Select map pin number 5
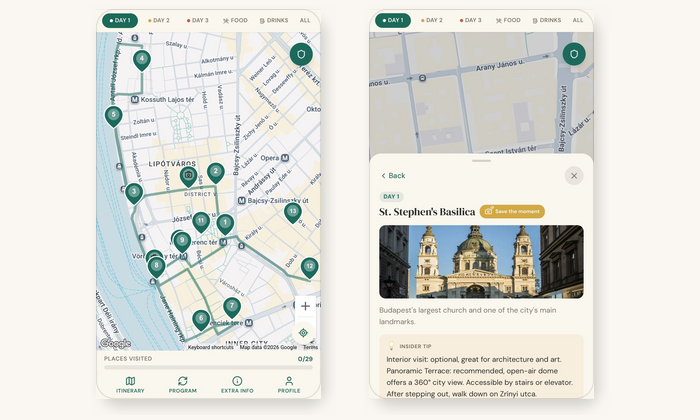 pos(113,116)
